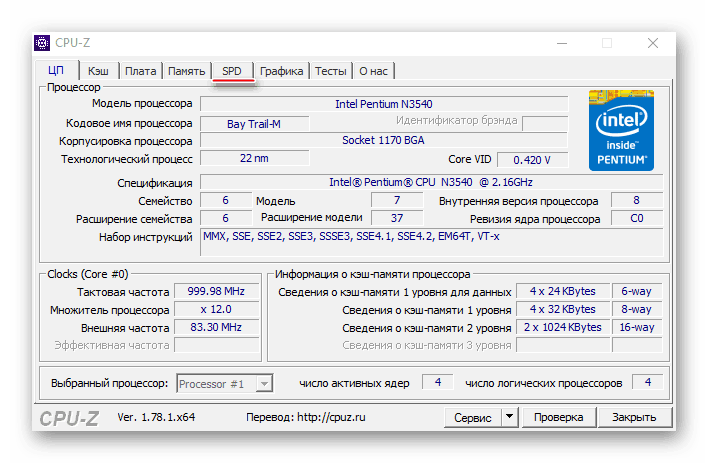Click the Ver. 1.78.1.x64 version text
The width and height of the screenshot is (708, 463).
click(x=156, y=417)
